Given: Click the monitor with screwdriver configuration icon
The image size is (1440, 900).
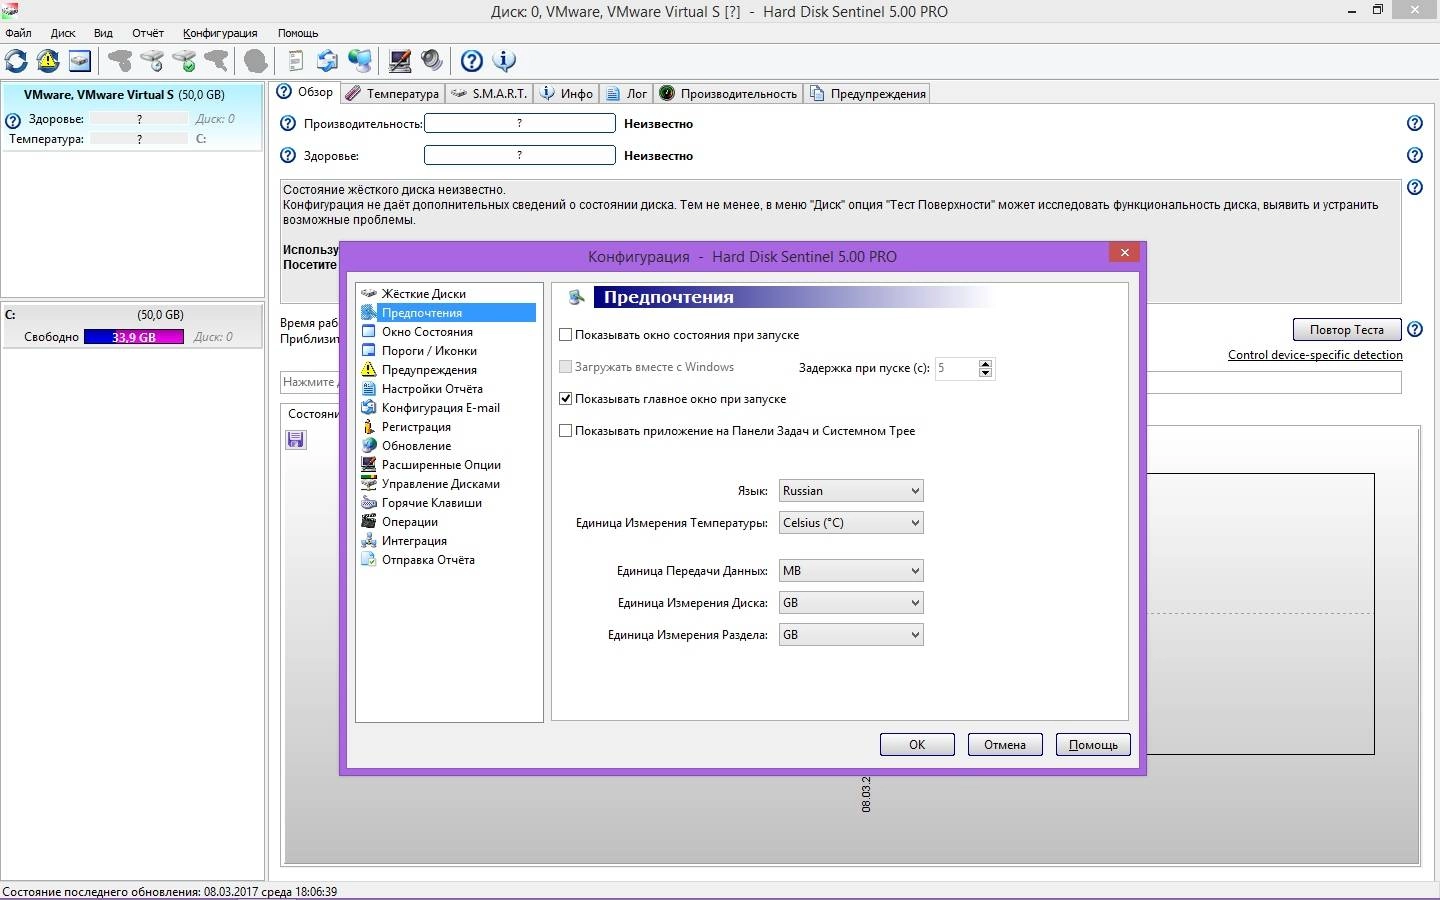Looking at the screenshot, I should pos(400,61).
